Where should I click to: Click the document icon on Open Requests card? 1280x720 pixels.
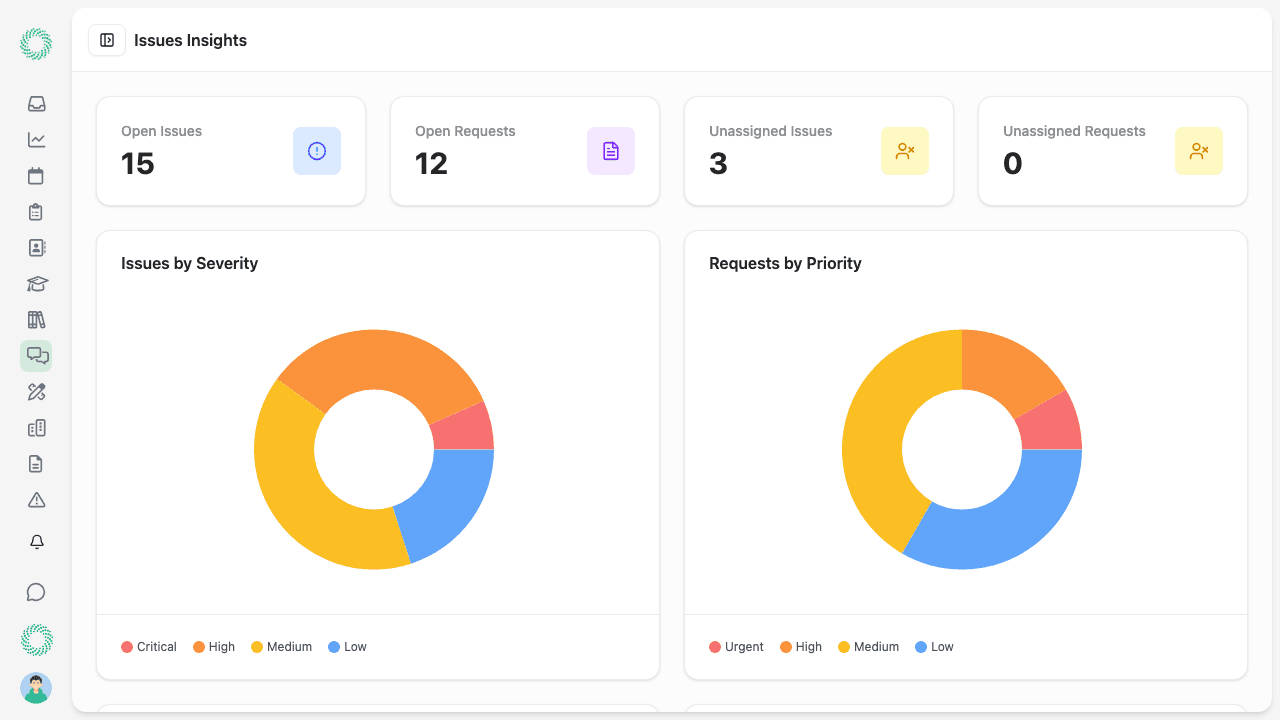(x=610, y=151)
